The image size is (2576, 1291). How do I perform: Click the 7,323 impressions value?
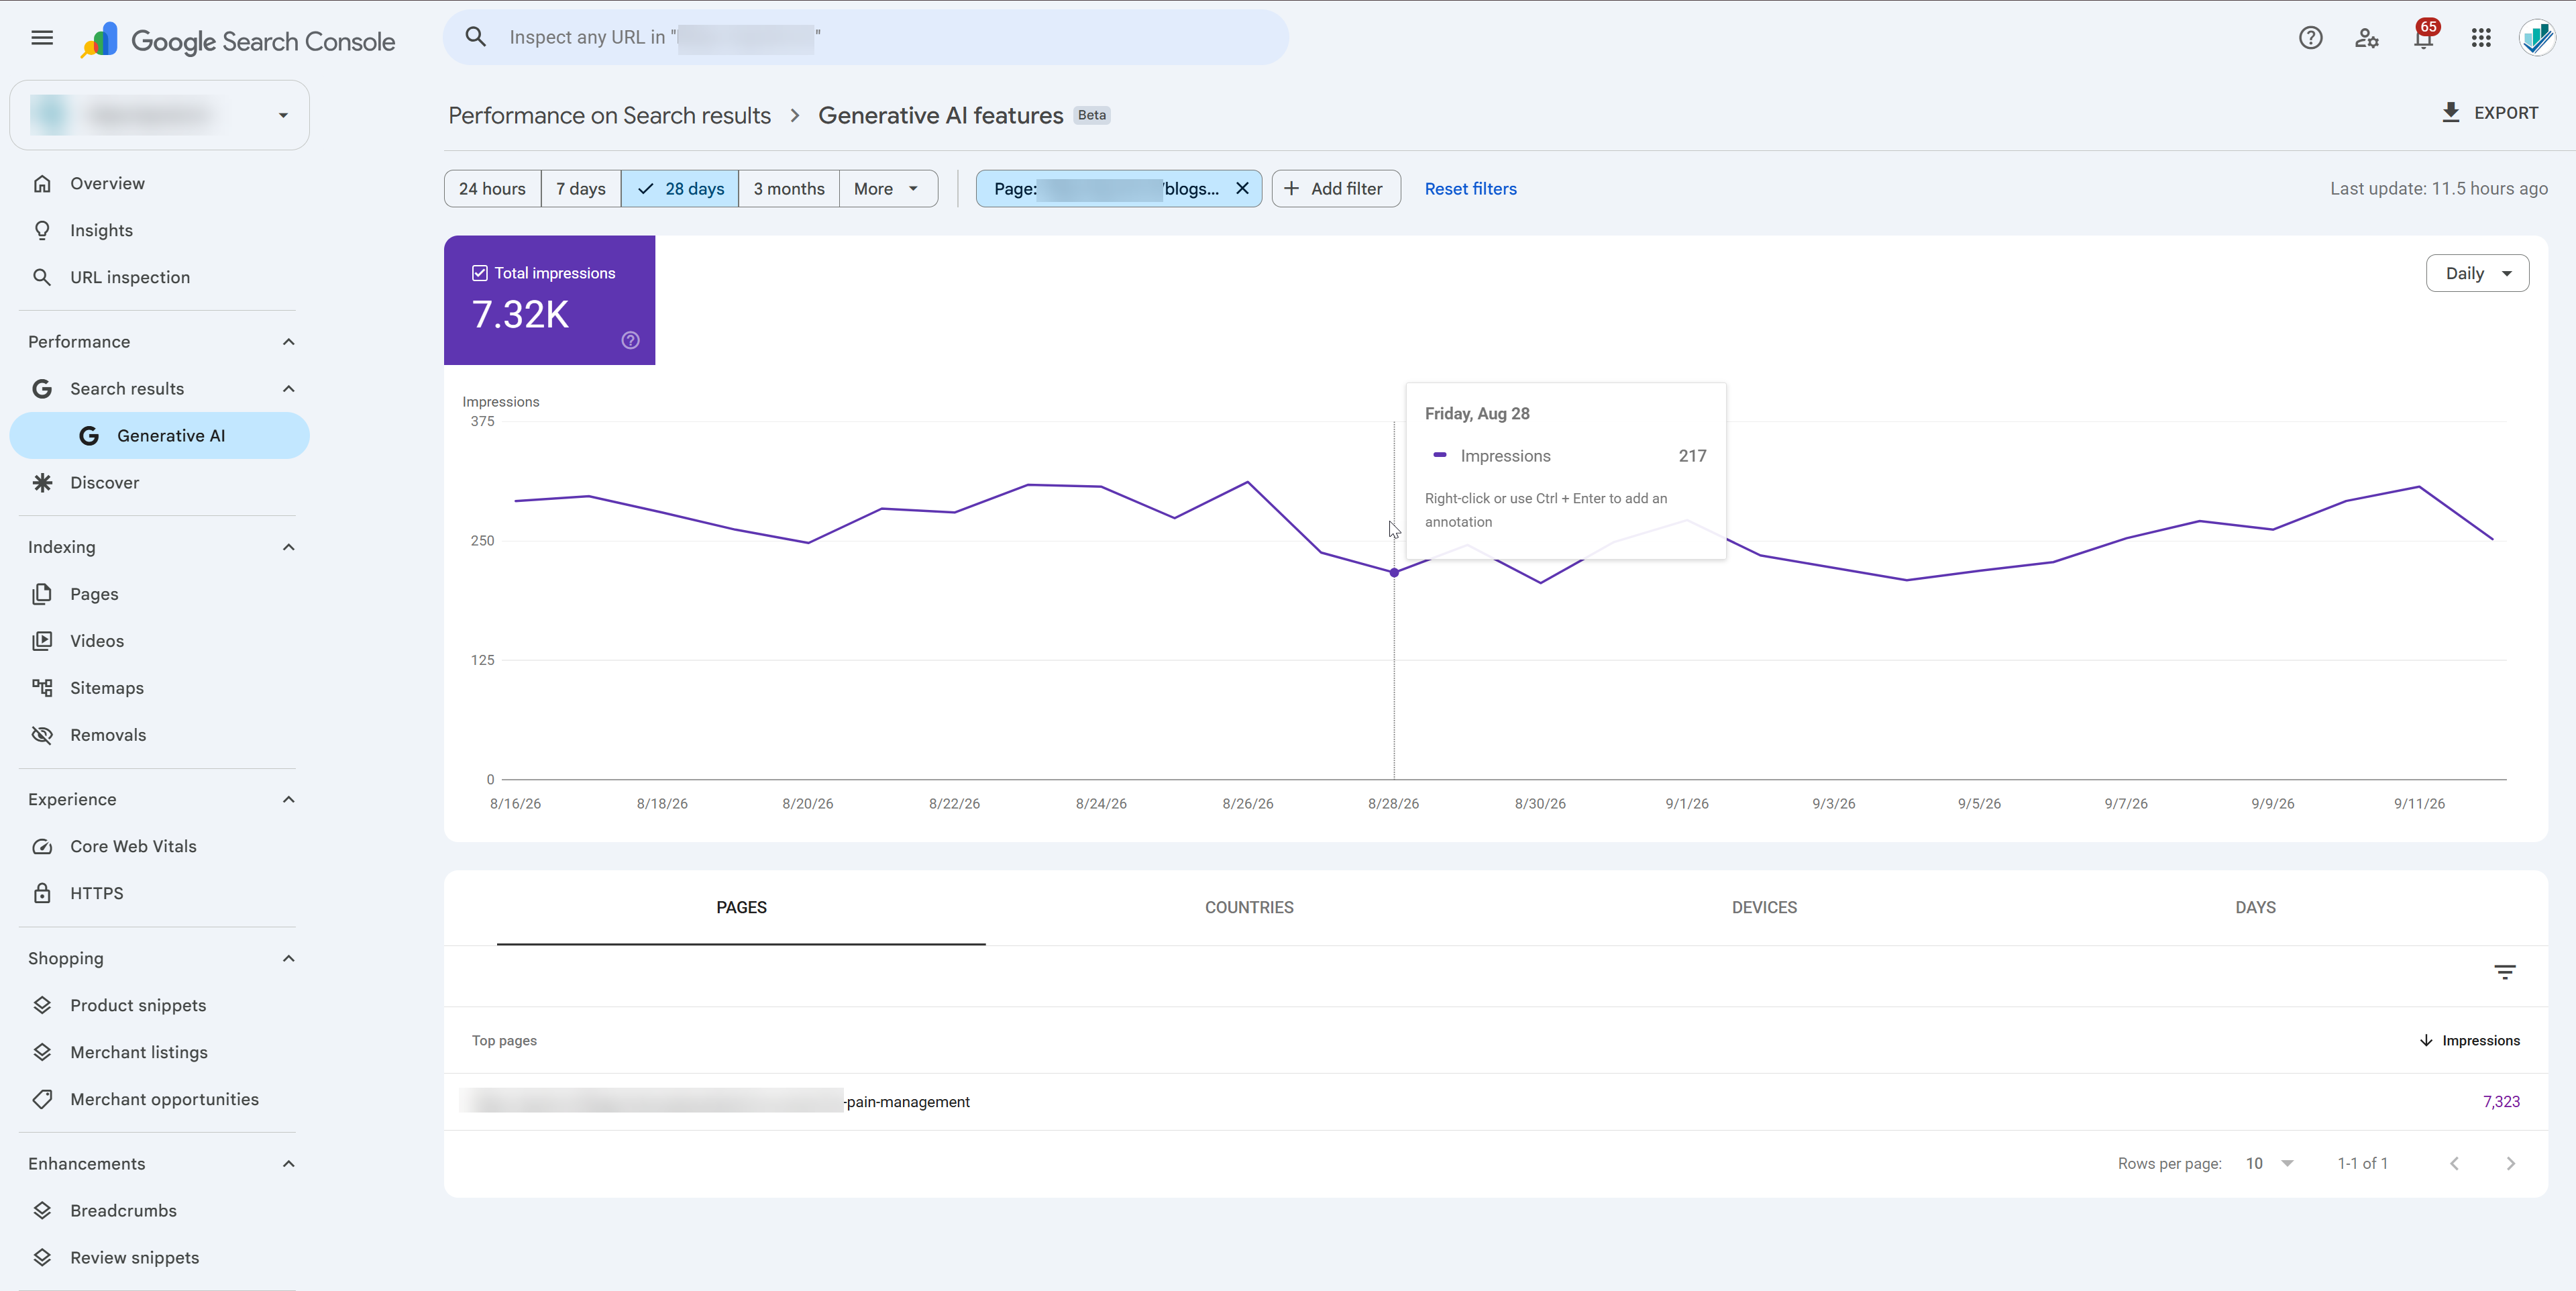click(2501, 1101)
